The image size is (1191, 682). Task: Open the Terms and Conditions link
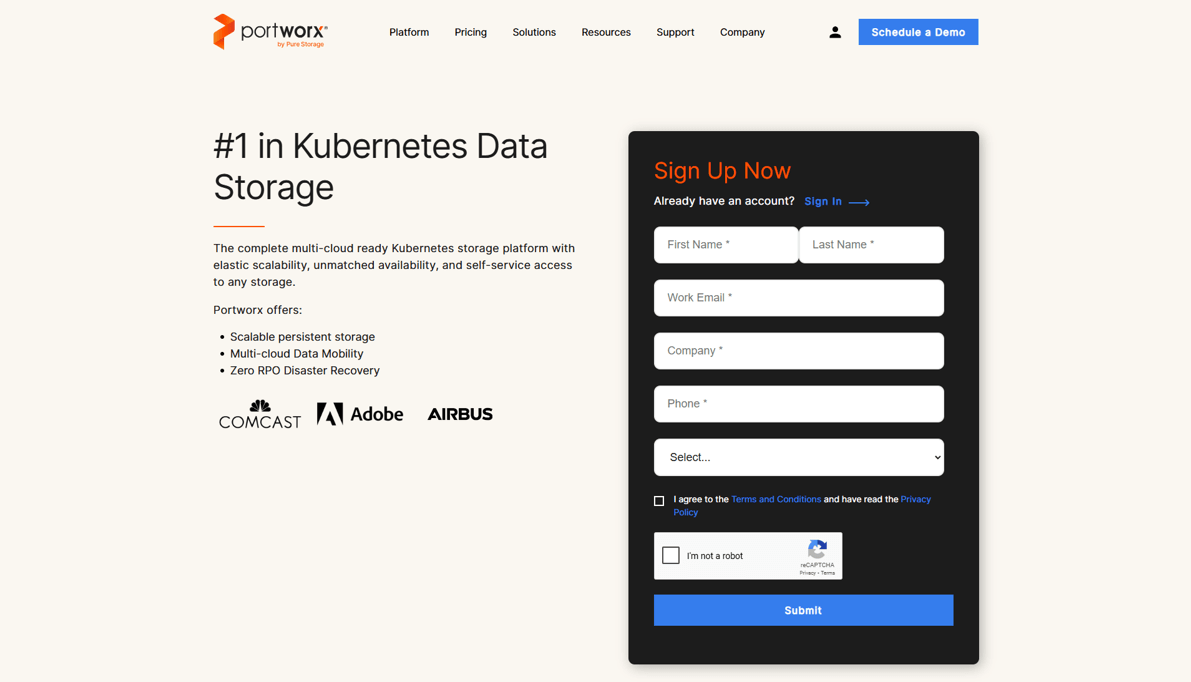click(776, 499)
